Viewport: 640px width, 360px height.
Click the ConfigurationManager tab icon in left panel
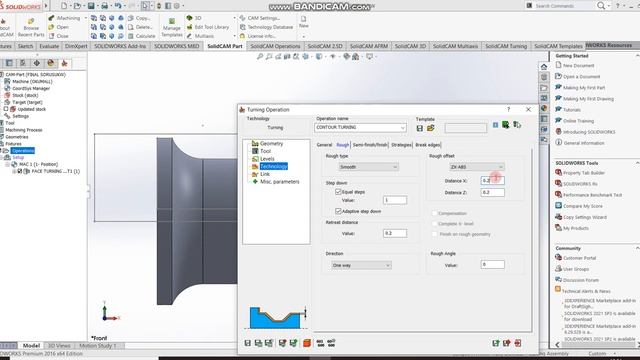23,63
